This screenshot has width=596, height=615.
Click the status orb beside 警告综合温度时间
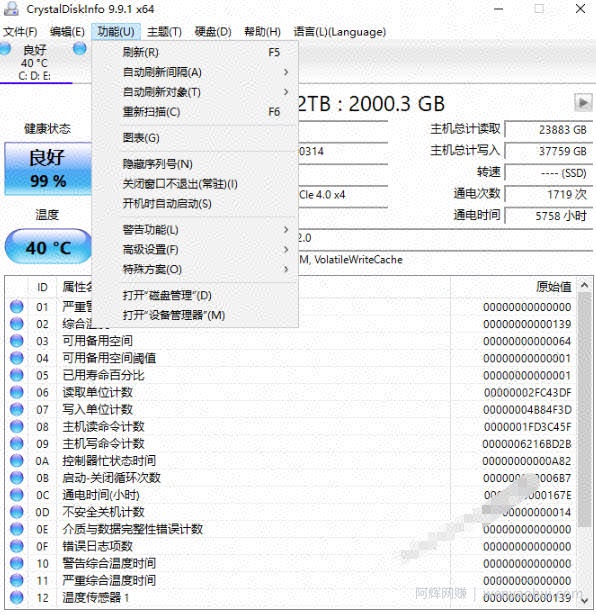tap(16, 563)
